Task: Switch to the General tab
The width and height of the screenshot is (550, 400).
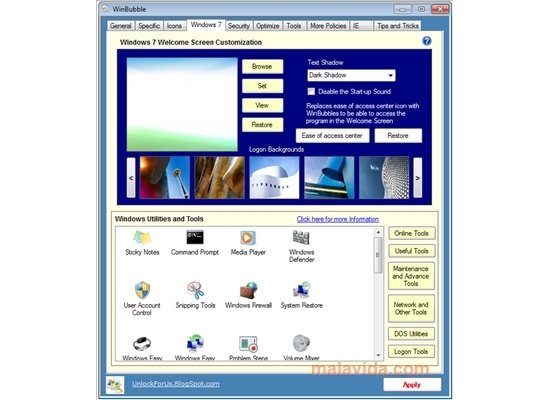Action: click(121, 26)
